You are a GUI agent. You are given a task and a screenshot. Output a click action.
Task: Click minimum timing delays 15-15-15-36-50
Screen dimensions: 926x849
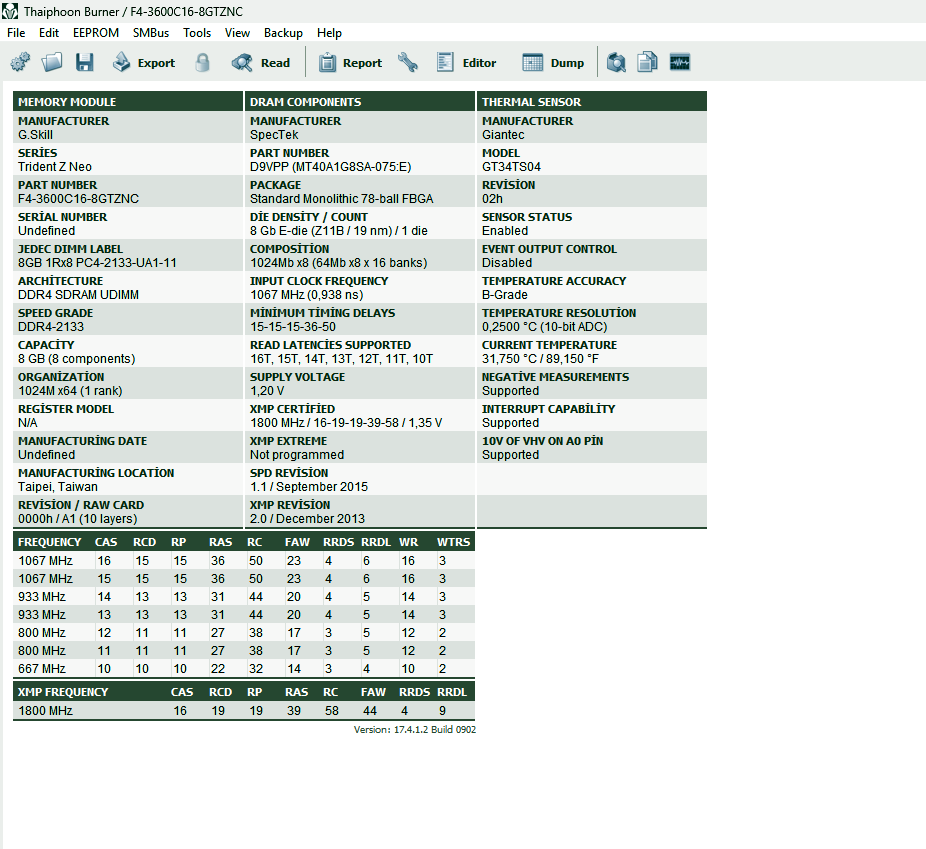tap(293, 326)
